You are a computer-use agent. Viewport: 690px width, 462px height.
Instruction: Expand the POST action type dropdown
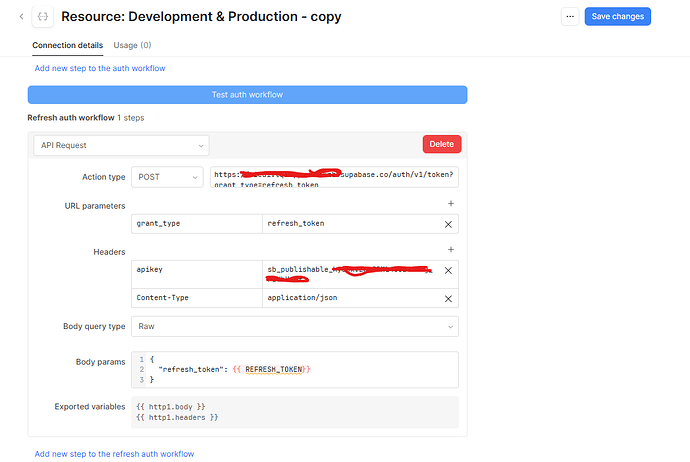(166, 177)
